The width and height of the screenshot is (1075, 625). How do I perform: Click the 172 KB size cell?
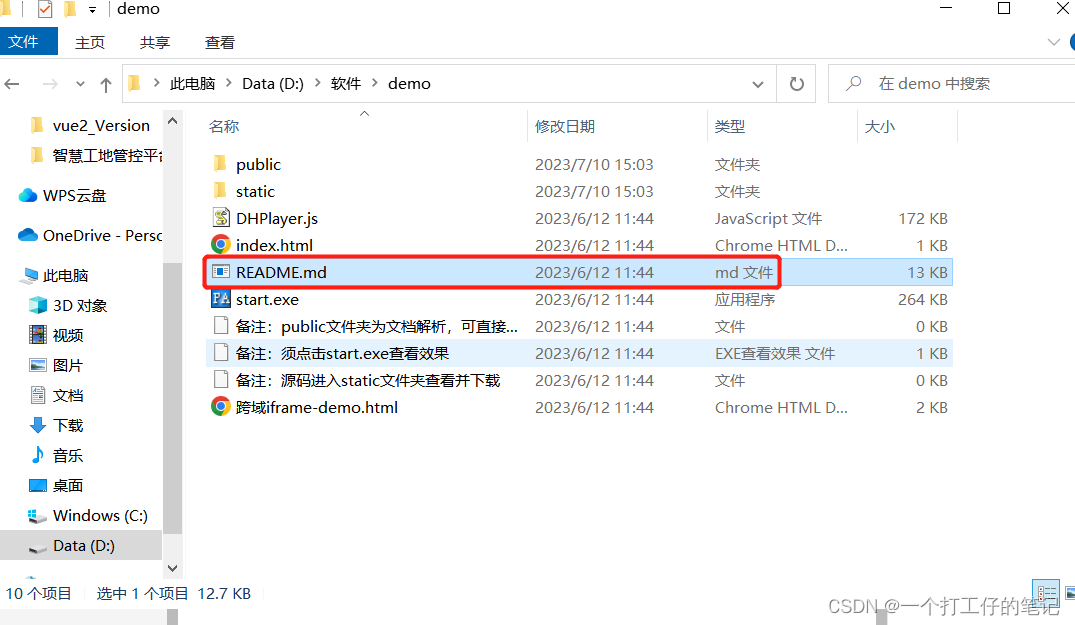[x=923, y=219]
